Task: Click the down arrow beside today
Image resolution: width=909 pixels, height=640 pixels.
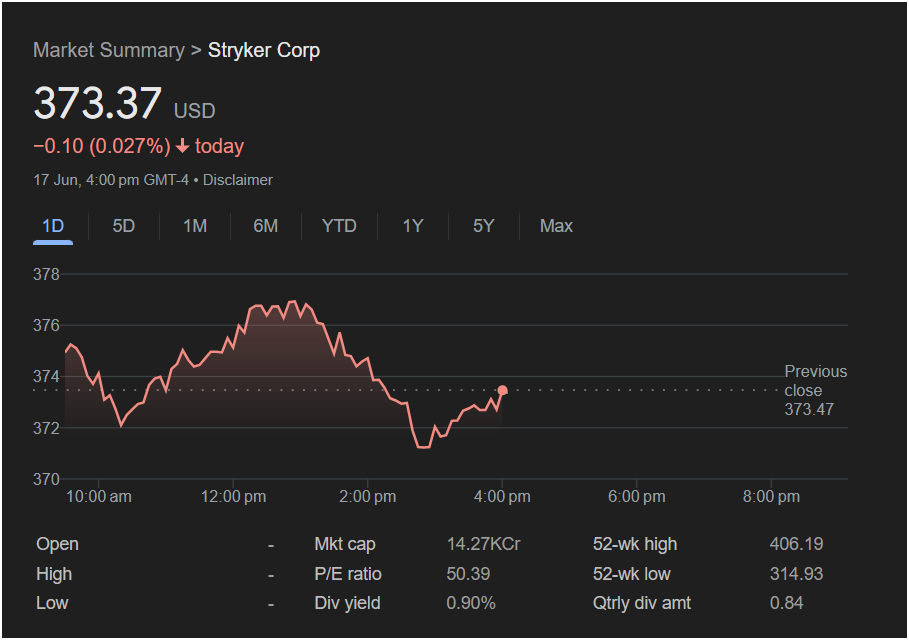Action: coord(183,146)
